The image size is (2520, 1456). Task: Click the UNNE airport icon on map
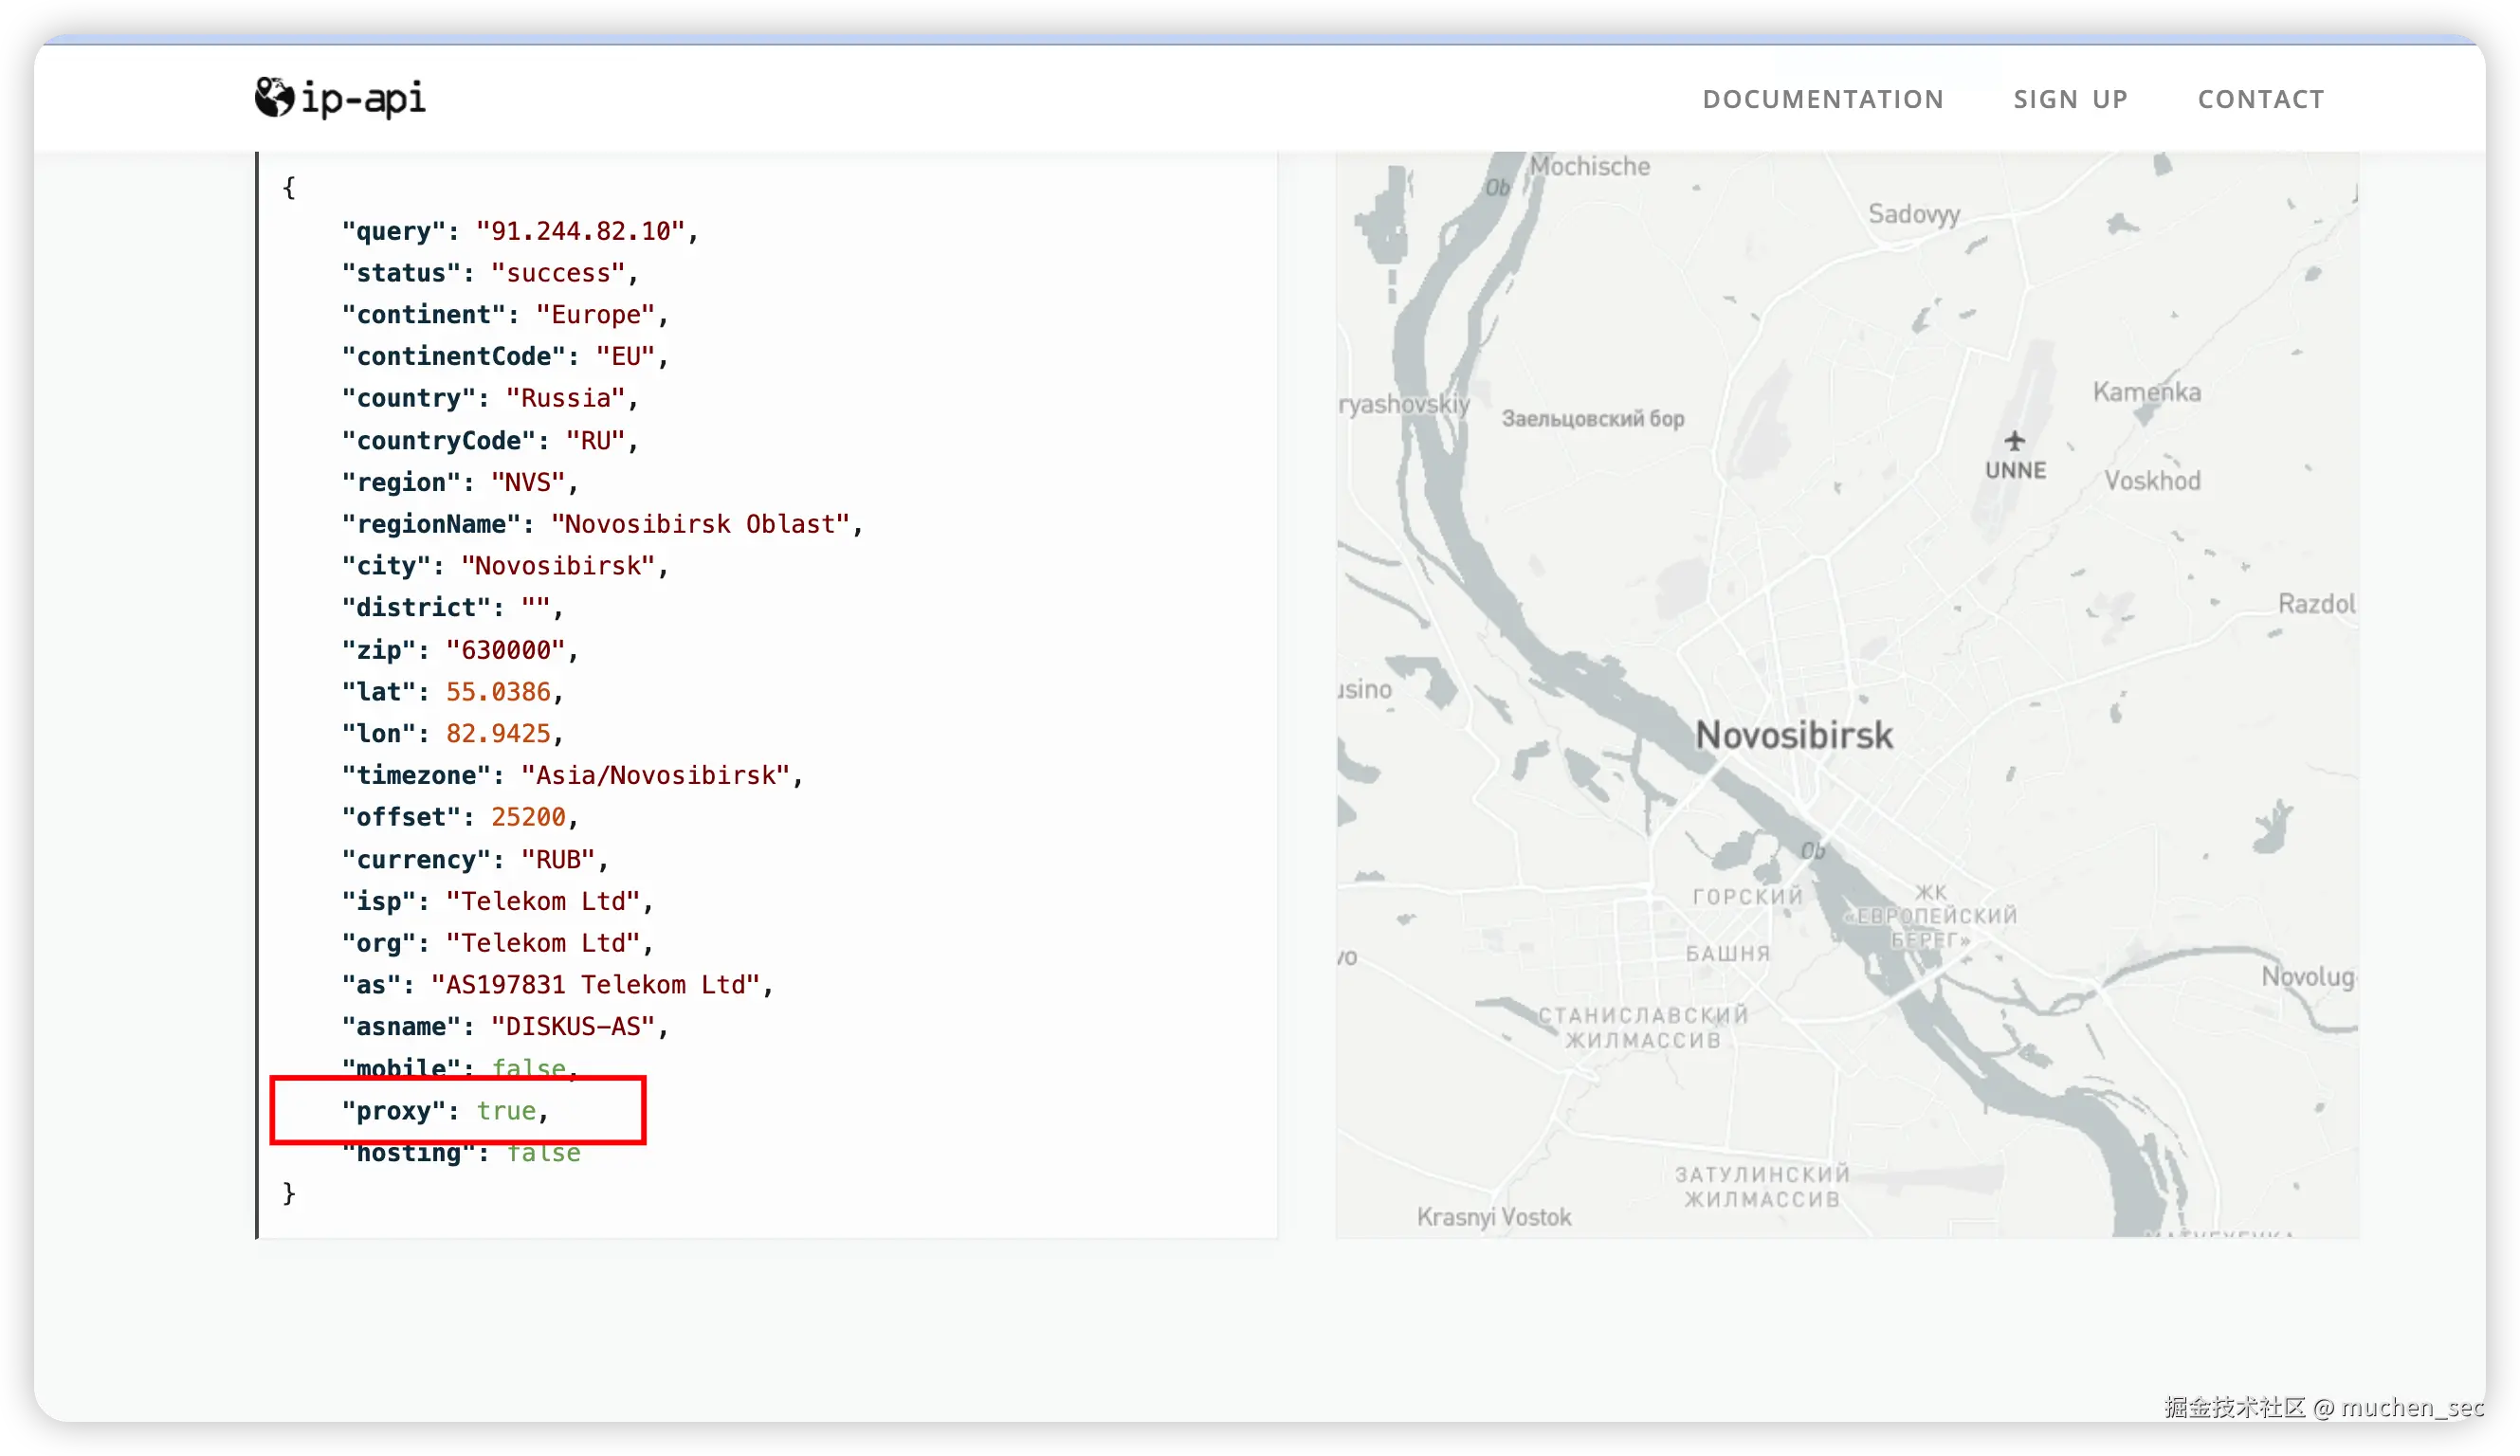(x=2014, y=441)
